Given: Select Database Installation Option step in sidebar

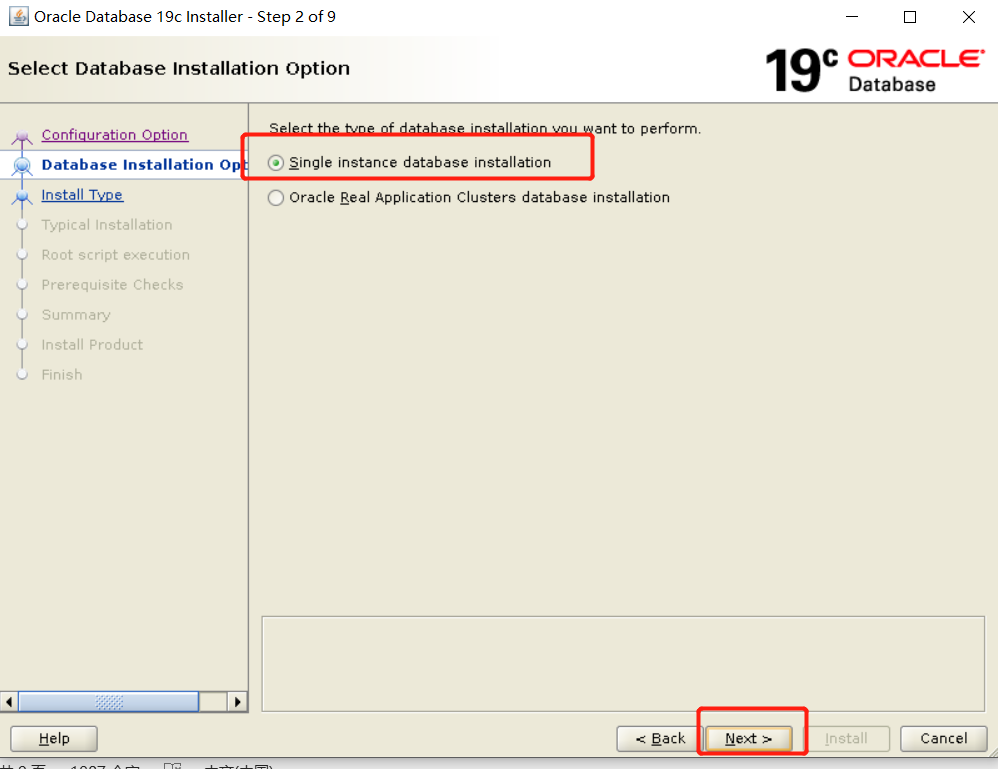Looking at the screenshot, I should (x=144, y=165).
